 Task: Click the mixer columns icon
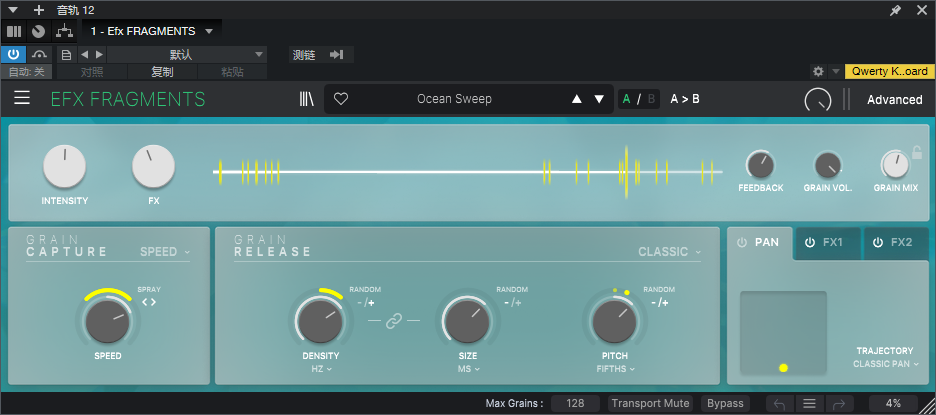(x=14, y=31)
